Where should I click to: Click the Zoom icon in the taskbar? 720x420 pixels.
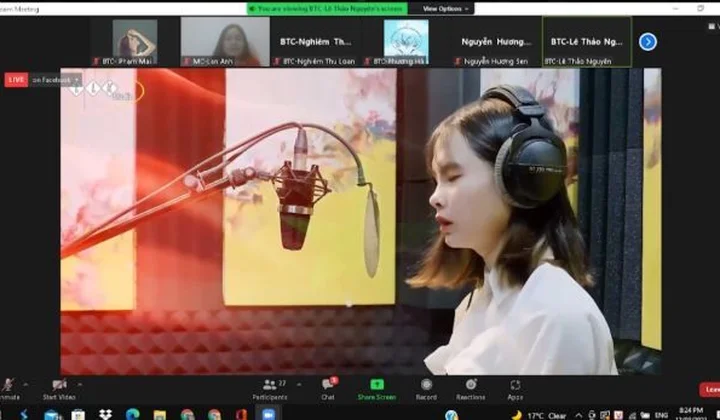[269, 414]
